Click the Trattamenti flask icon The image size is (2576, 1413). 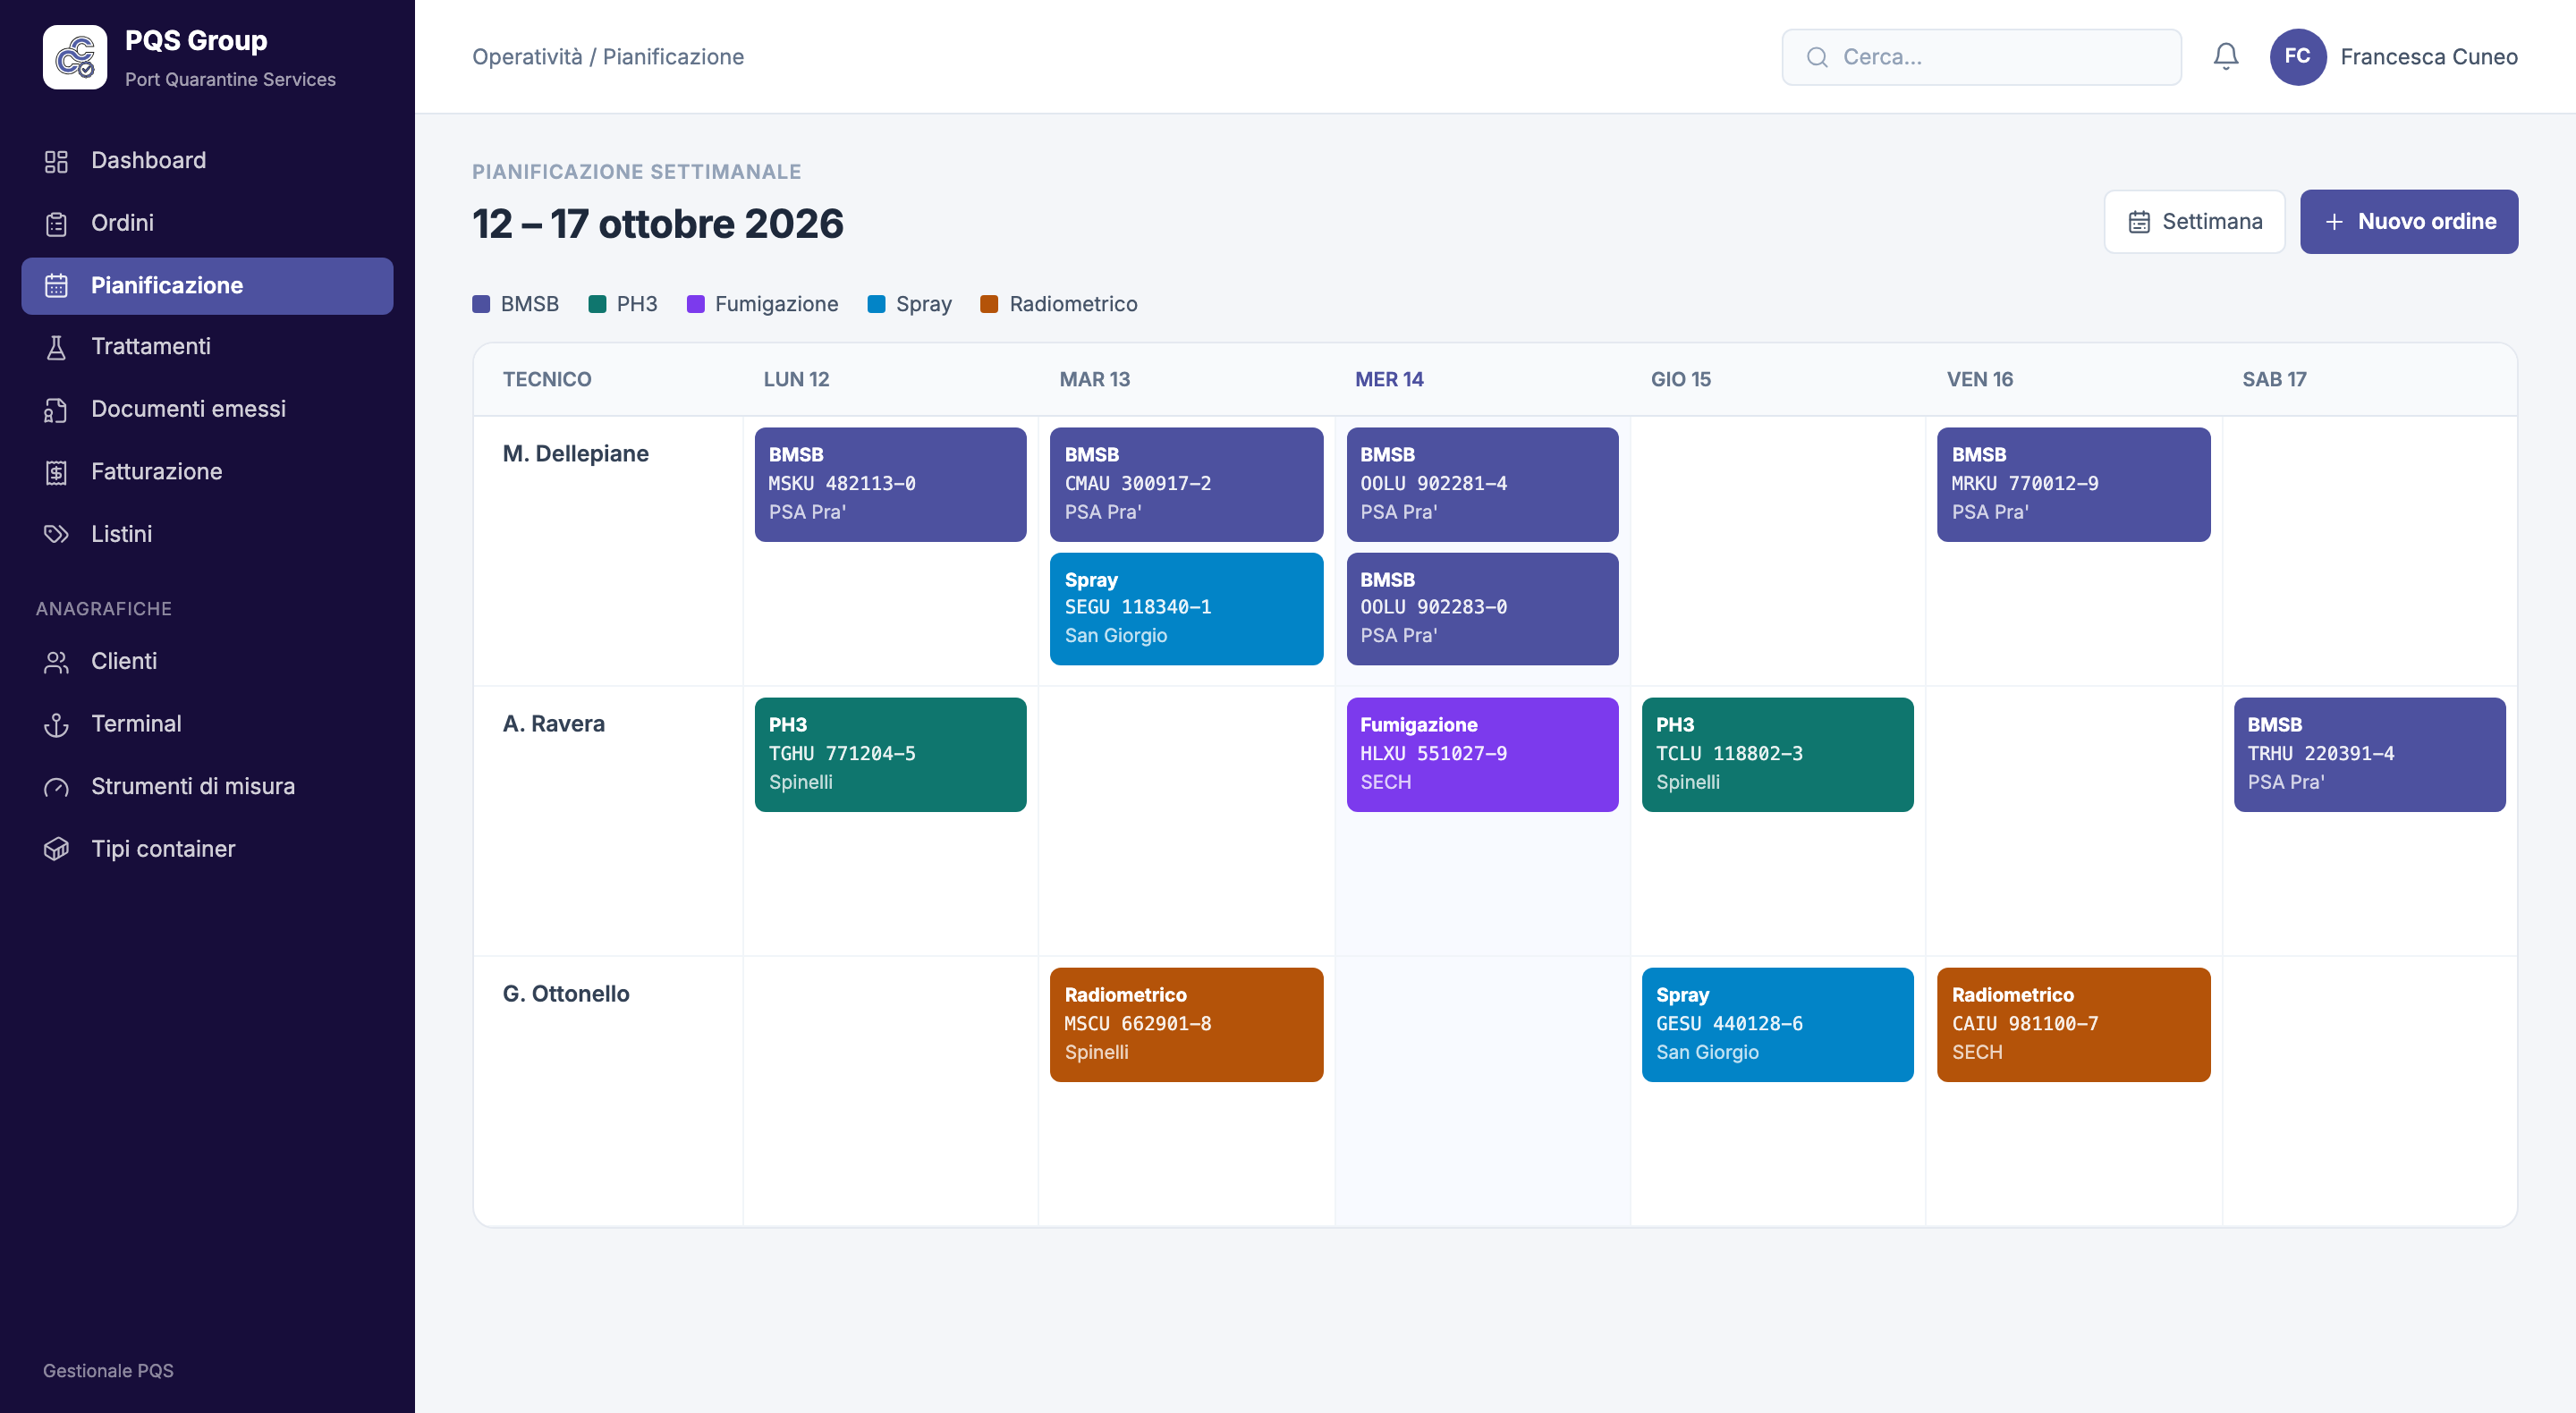pos(56,347)
